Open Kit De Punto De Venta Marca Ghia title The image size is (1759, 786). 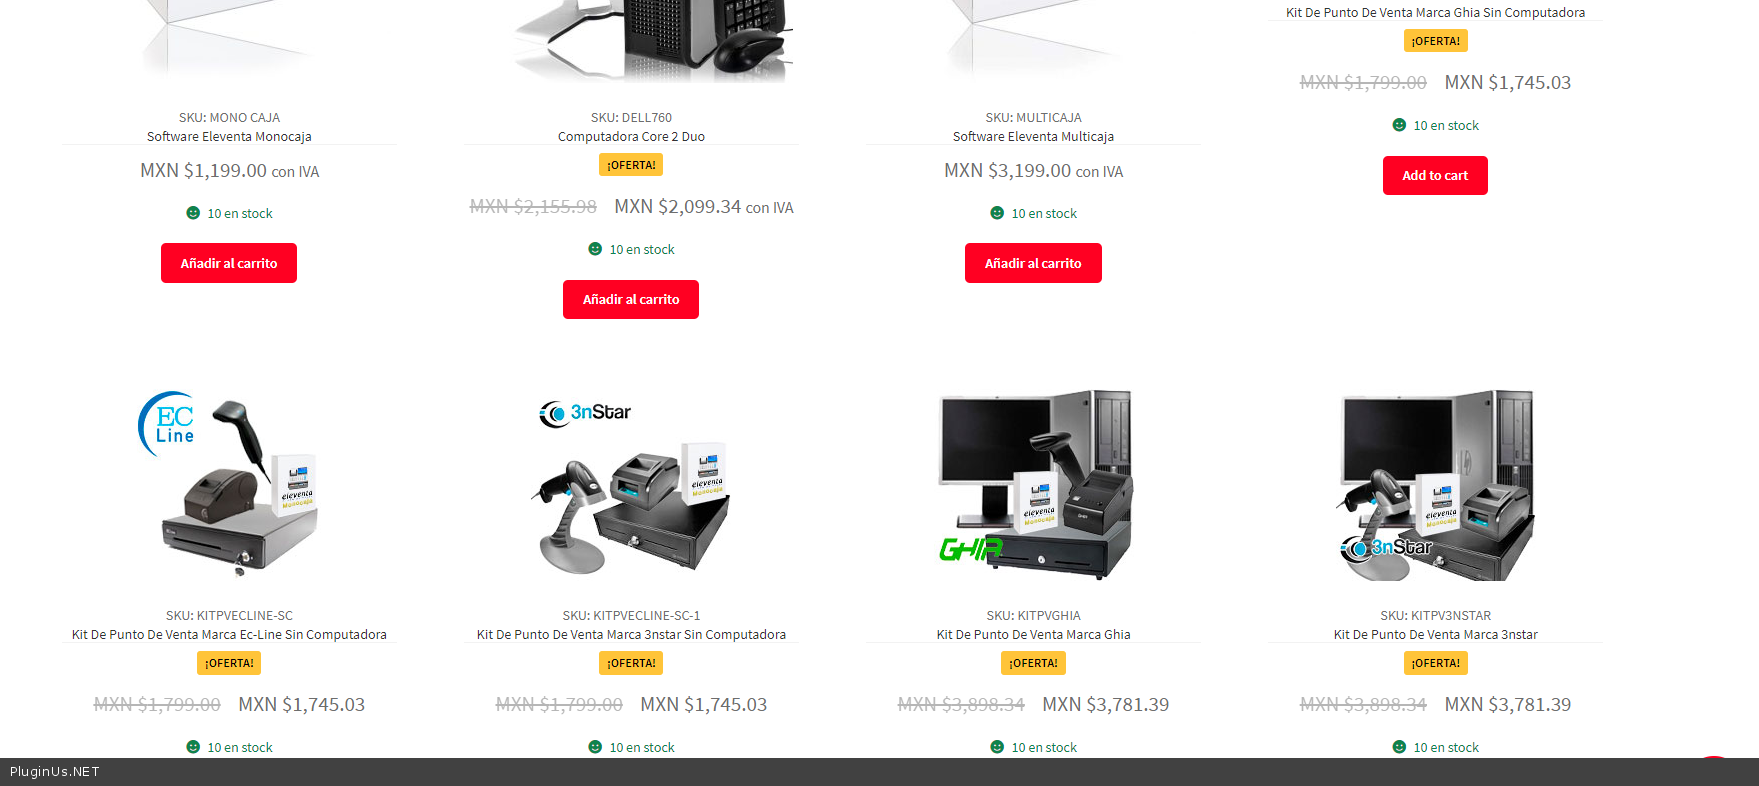click(1033, 635)
